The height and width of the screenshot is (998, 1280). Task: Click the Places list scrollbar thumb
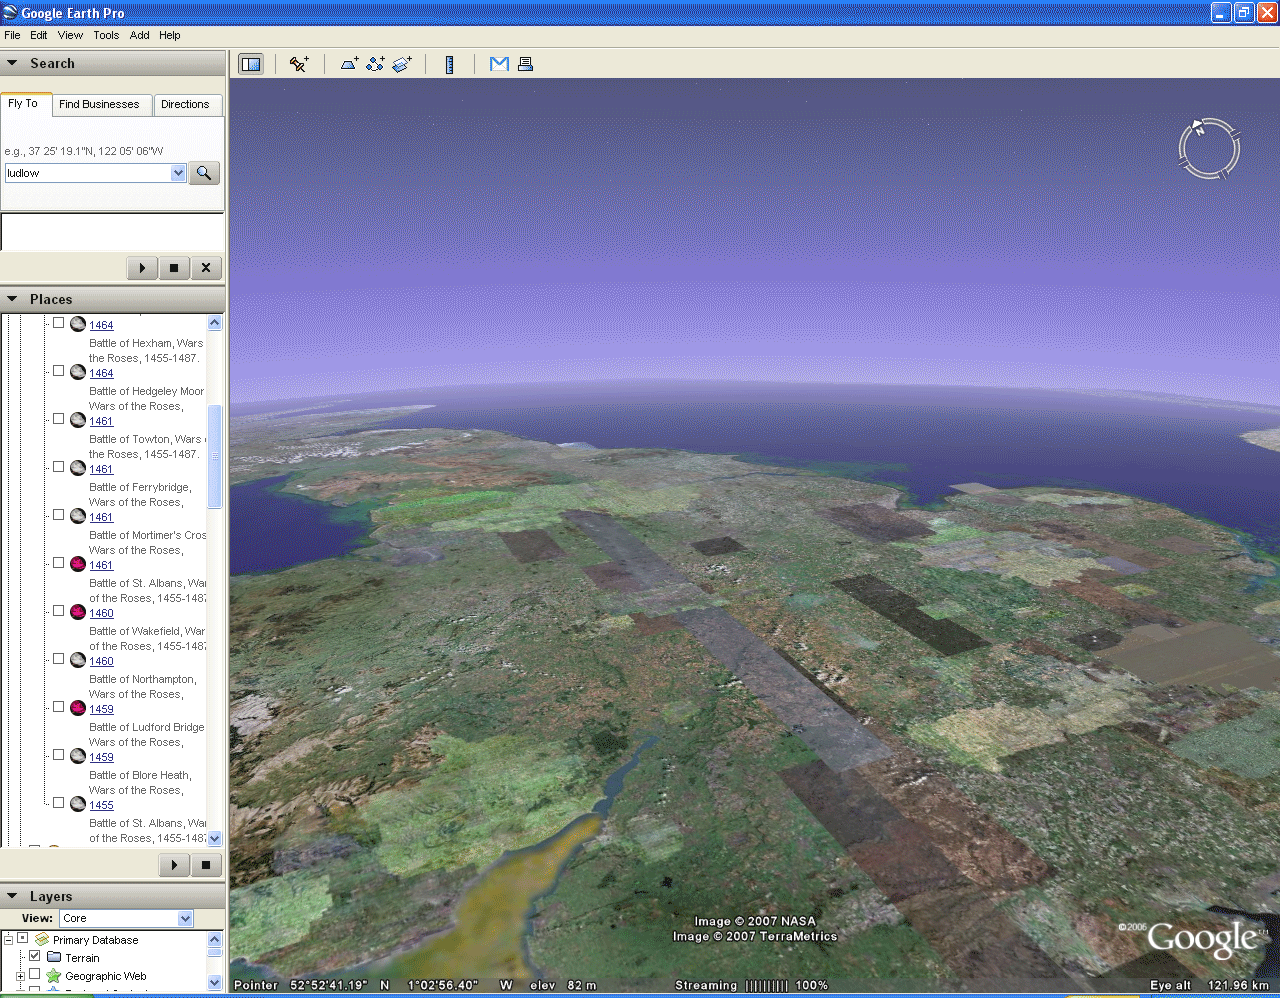[x=215, y=456]
